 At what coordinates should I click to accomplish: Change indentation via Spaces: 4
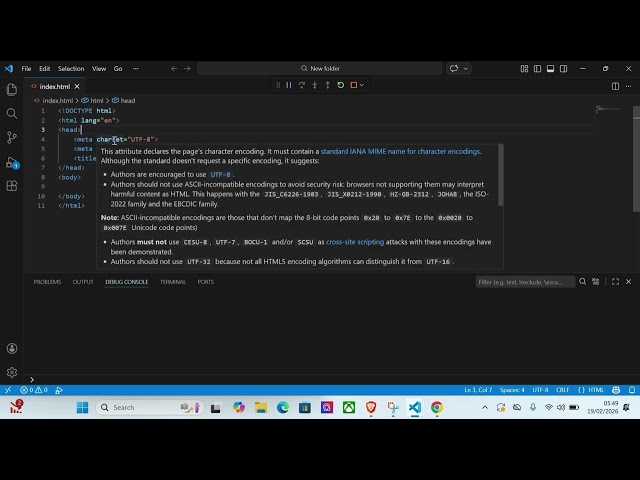(x=512, y=390)
